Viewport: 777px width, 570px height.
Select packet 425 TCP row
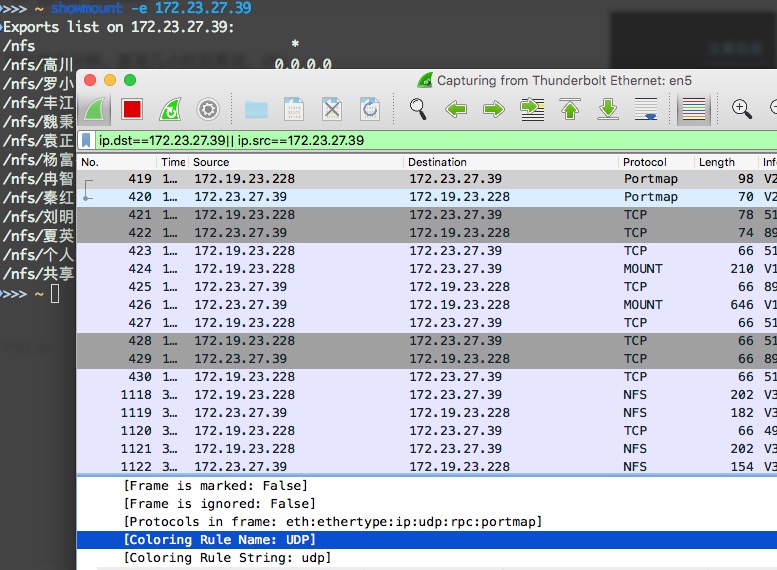click(x=427, y=286)
